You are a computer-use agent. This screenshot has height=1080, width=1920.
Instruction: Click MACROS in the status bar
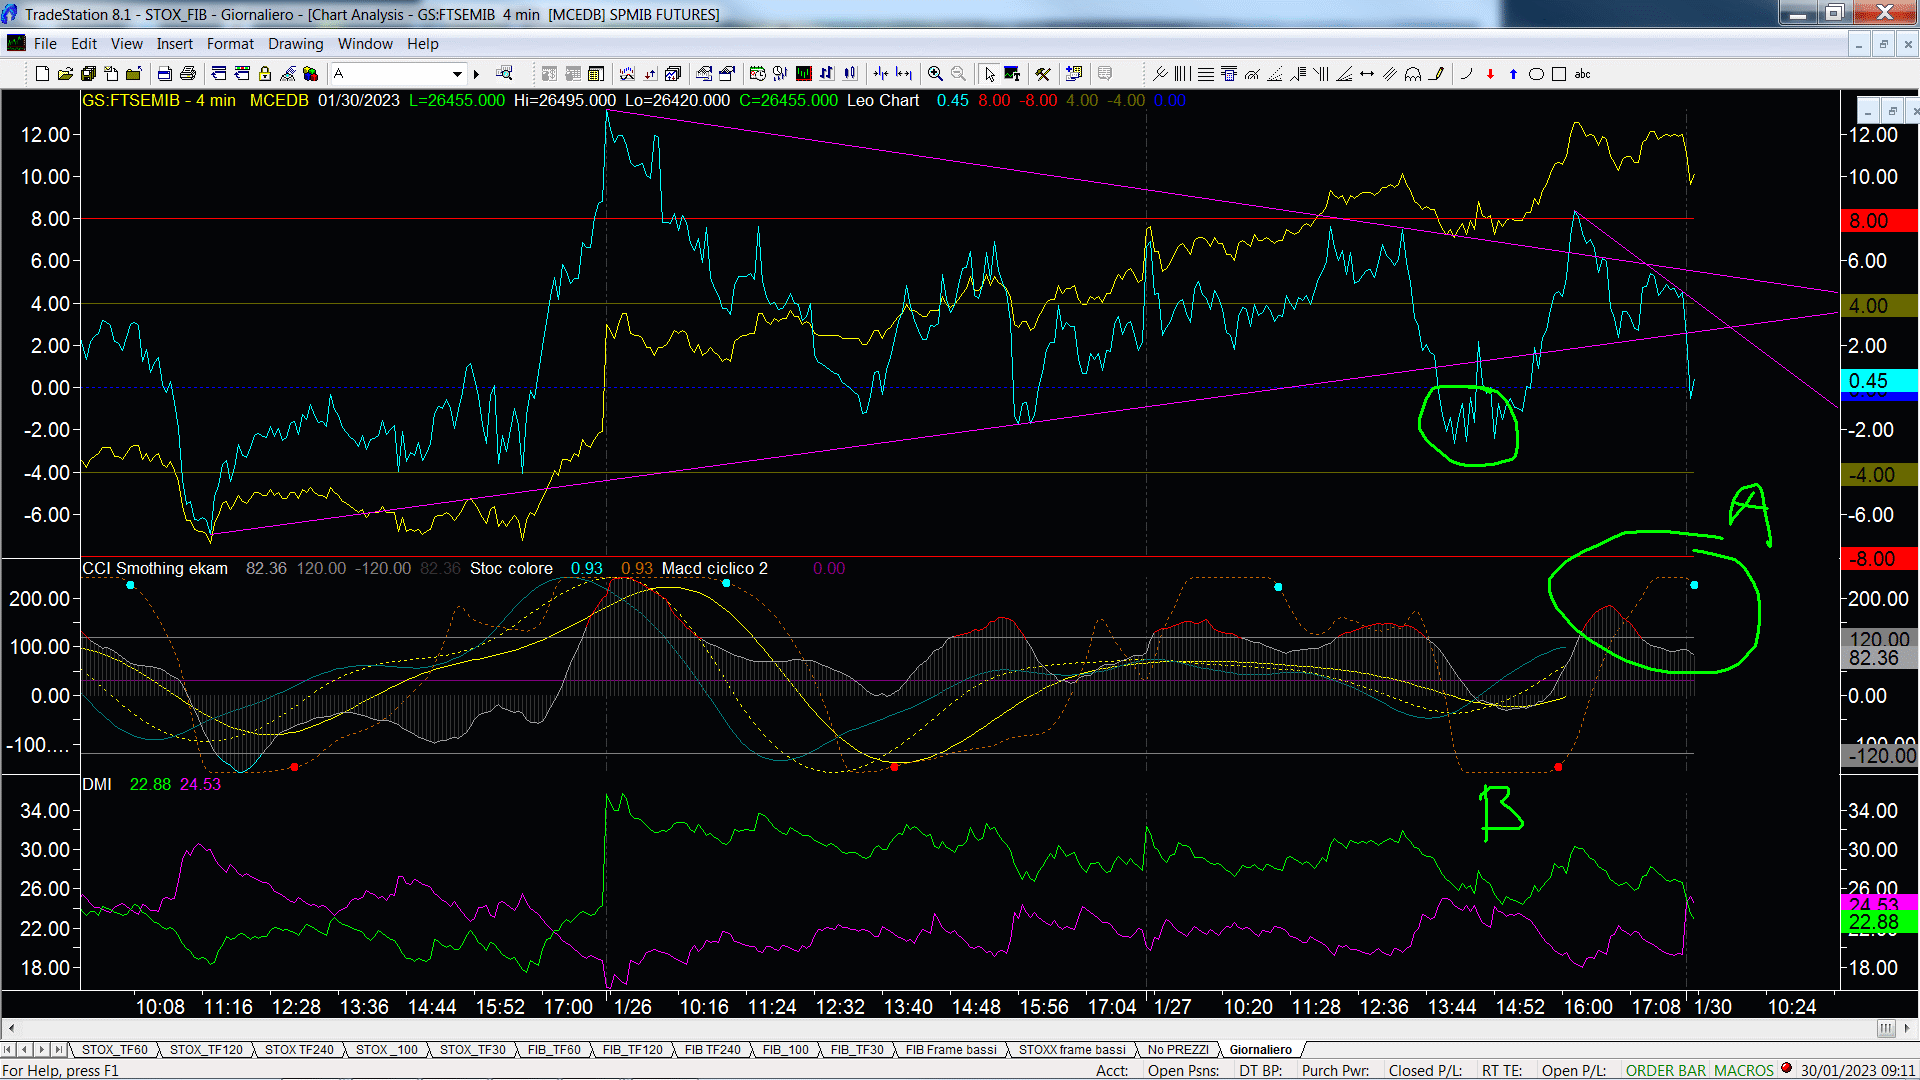(x=1743, y=1071)
